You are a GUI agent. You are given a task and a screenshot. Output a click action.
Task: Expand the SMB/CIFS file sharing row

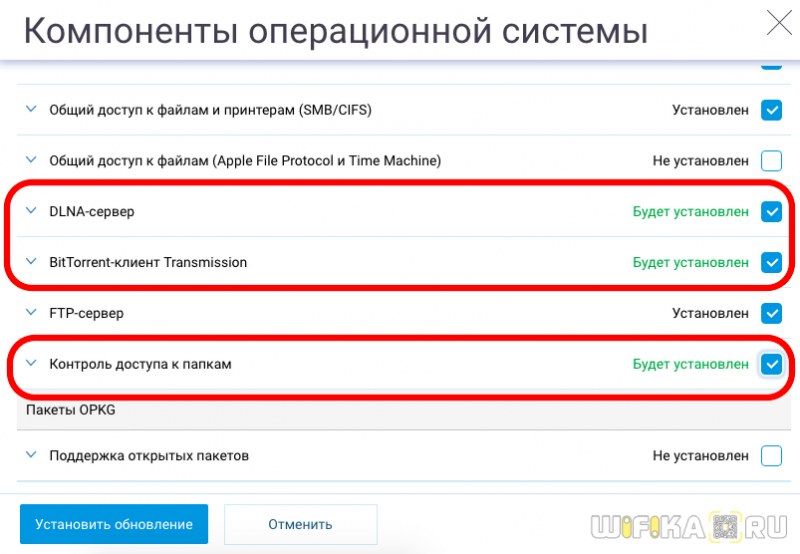click(x=31, y=109)
